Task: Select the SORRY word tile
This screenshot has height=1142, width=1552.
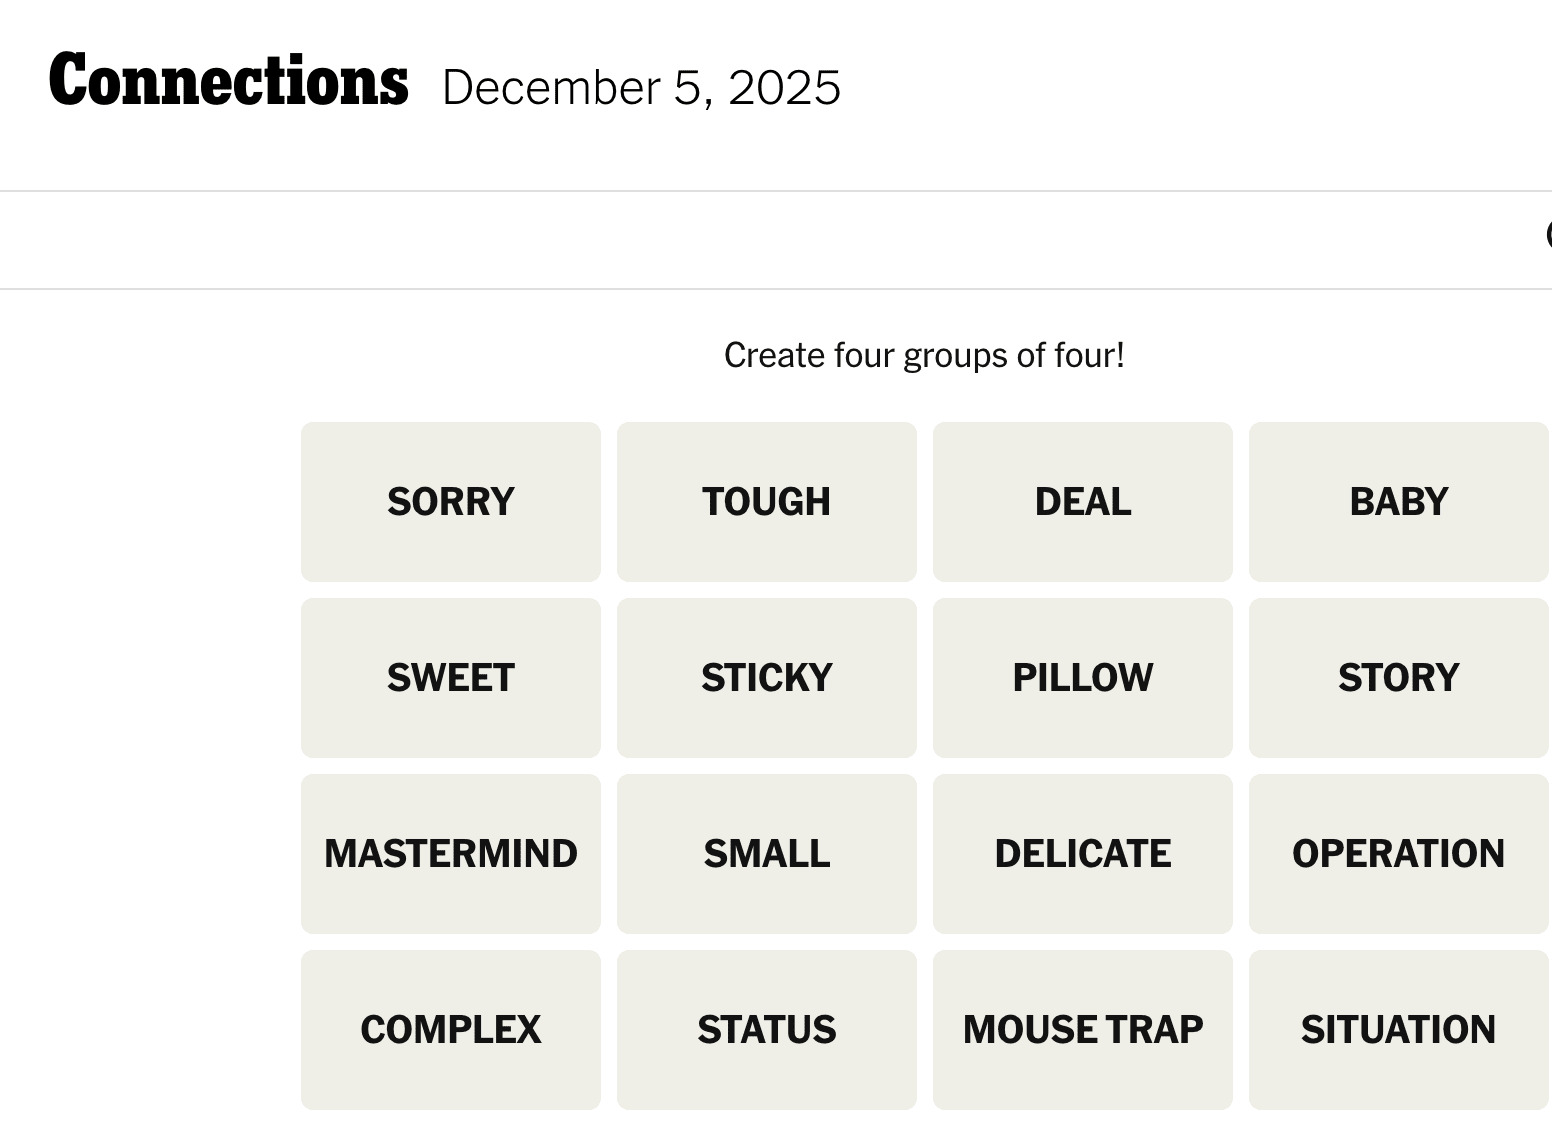Action: coord(450,501)
